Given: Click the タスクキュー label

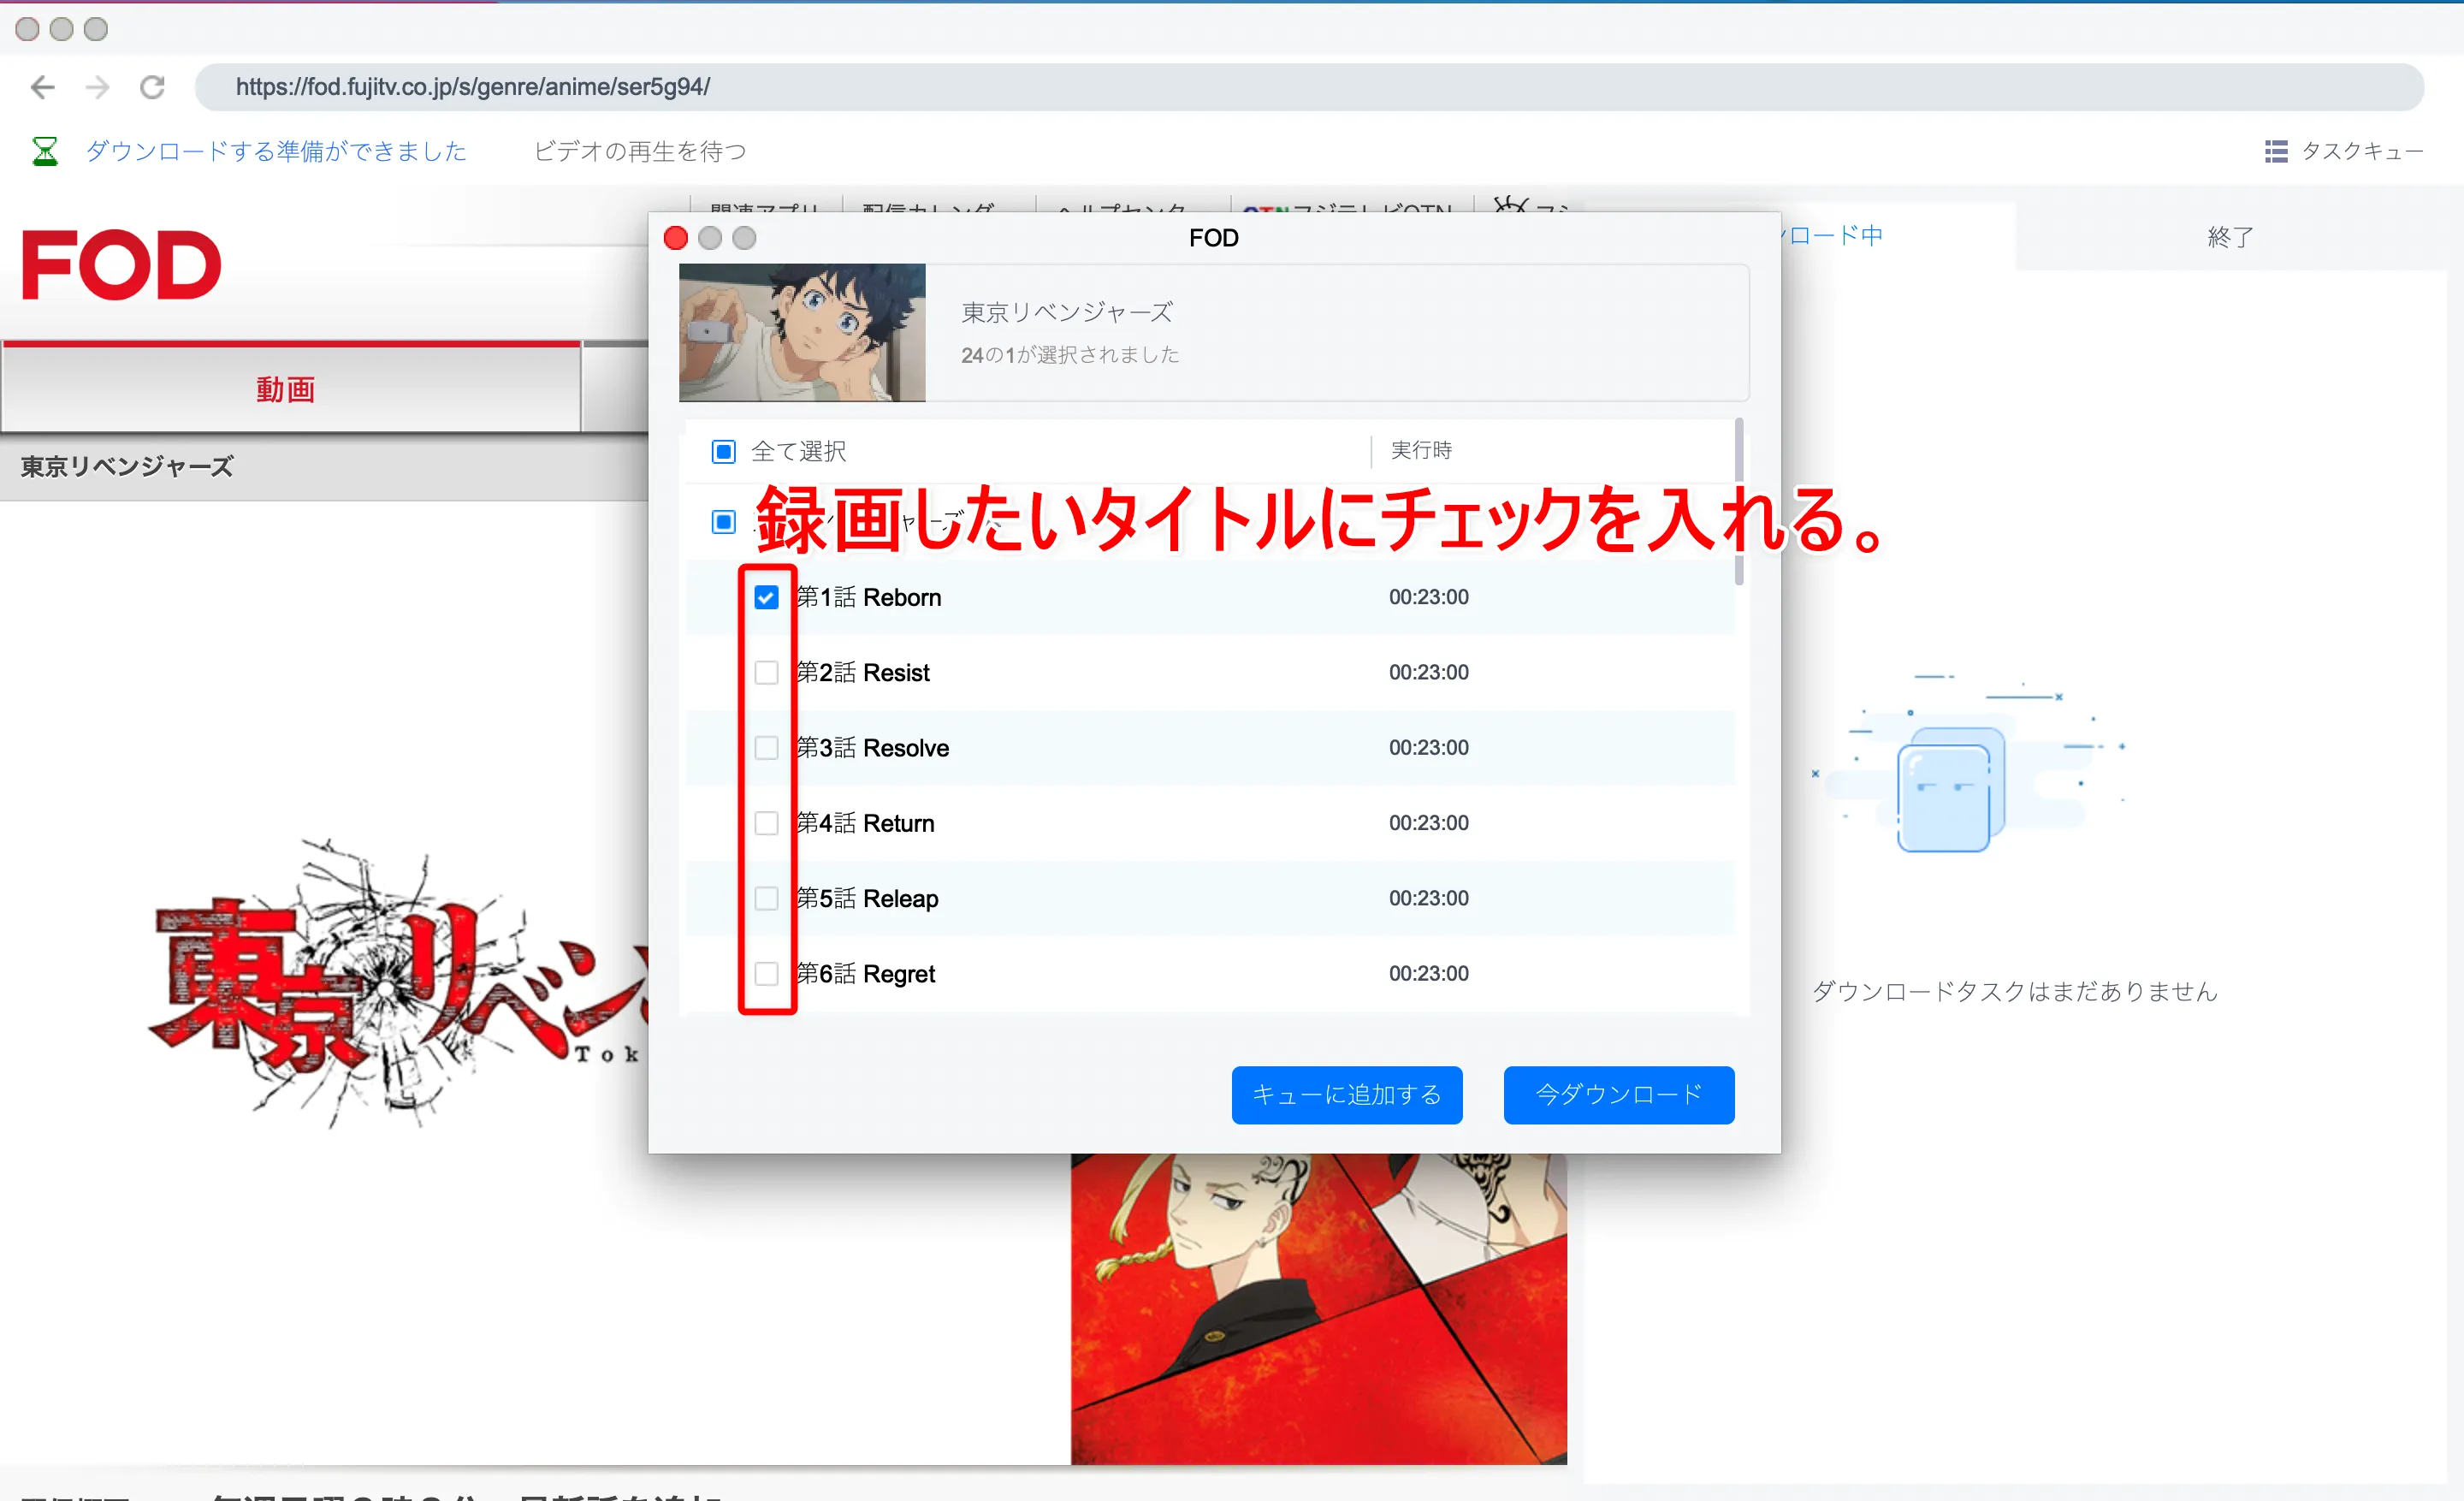Looking at the screenshot, I should coord(2362,151).
